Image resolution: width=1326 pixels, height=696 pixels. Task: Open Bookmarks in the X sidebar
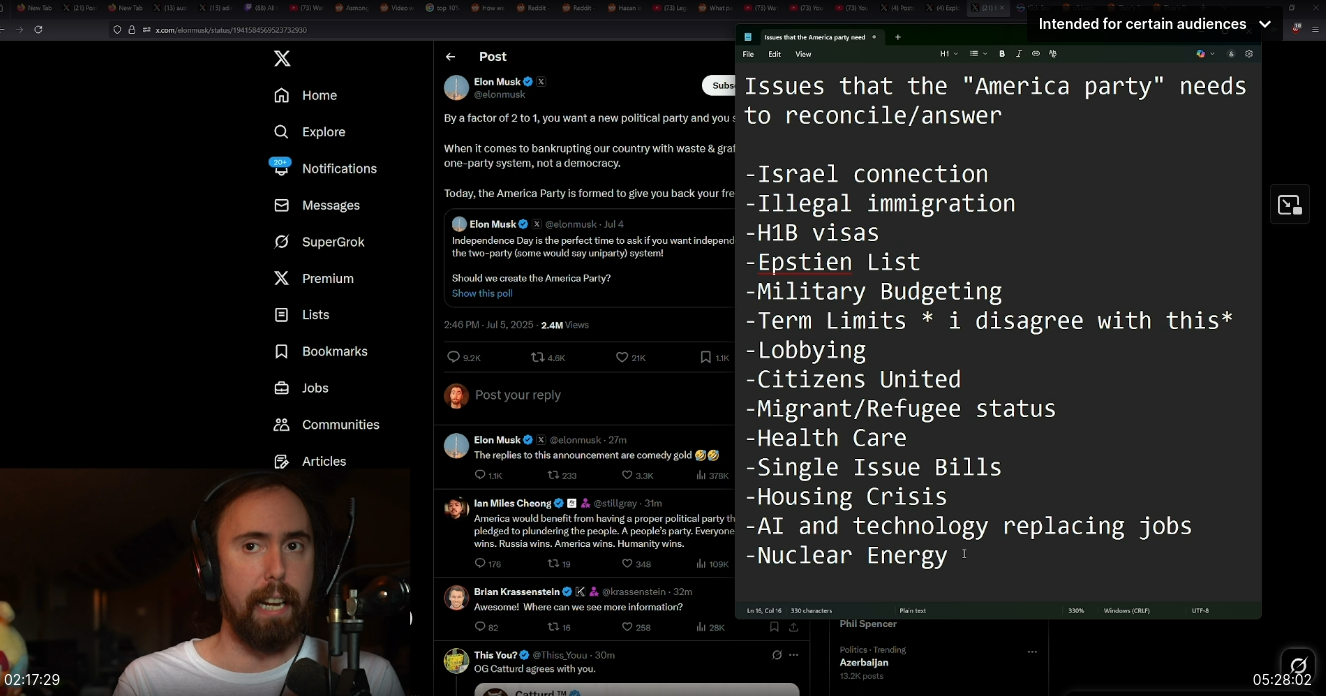[x=321, y=351]
